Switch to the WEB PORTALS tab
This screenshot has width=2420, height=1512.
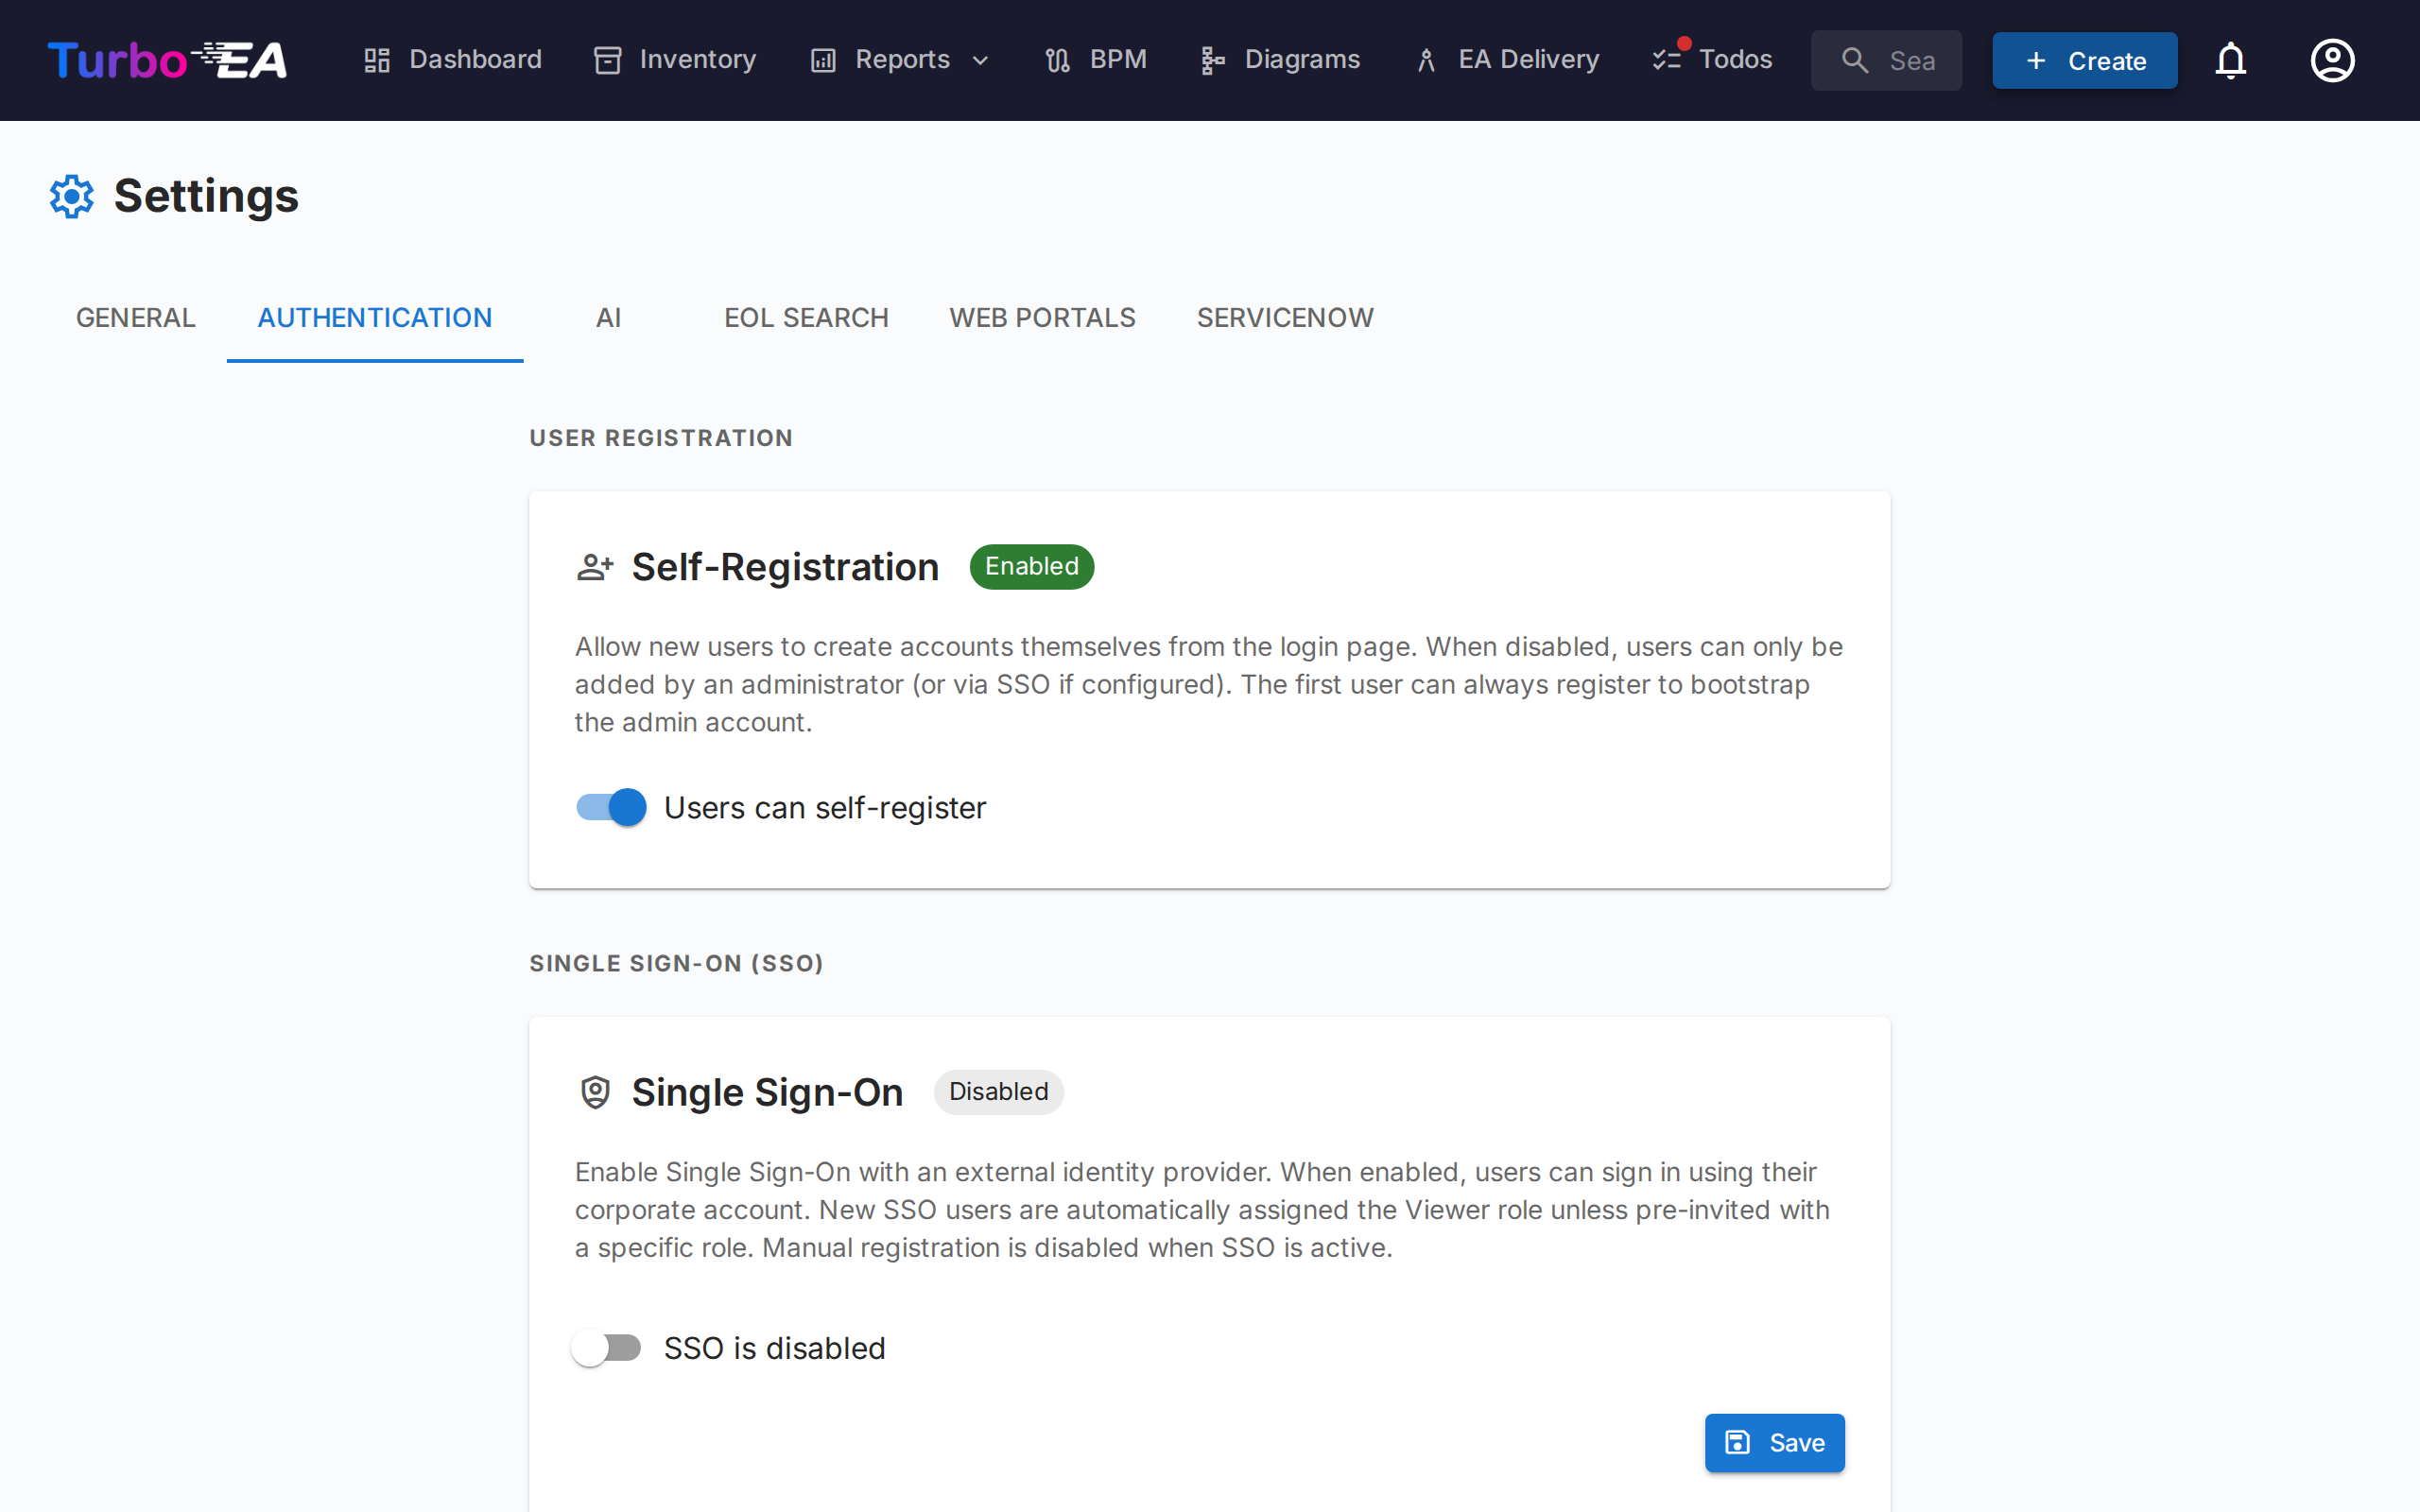point(1042,317)
